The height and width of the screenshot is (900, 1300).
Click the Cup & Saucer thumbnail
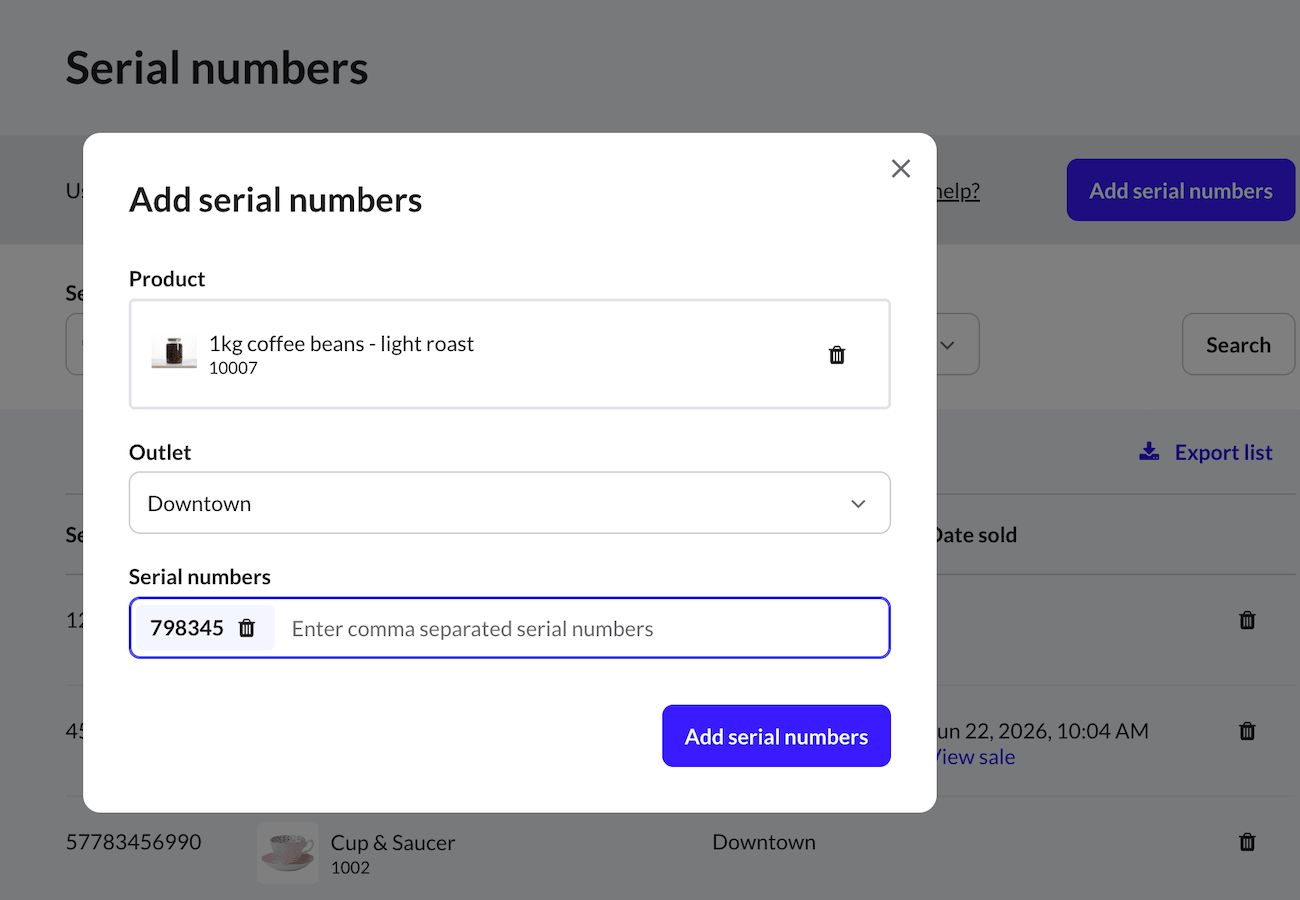(x=288, y=853)
